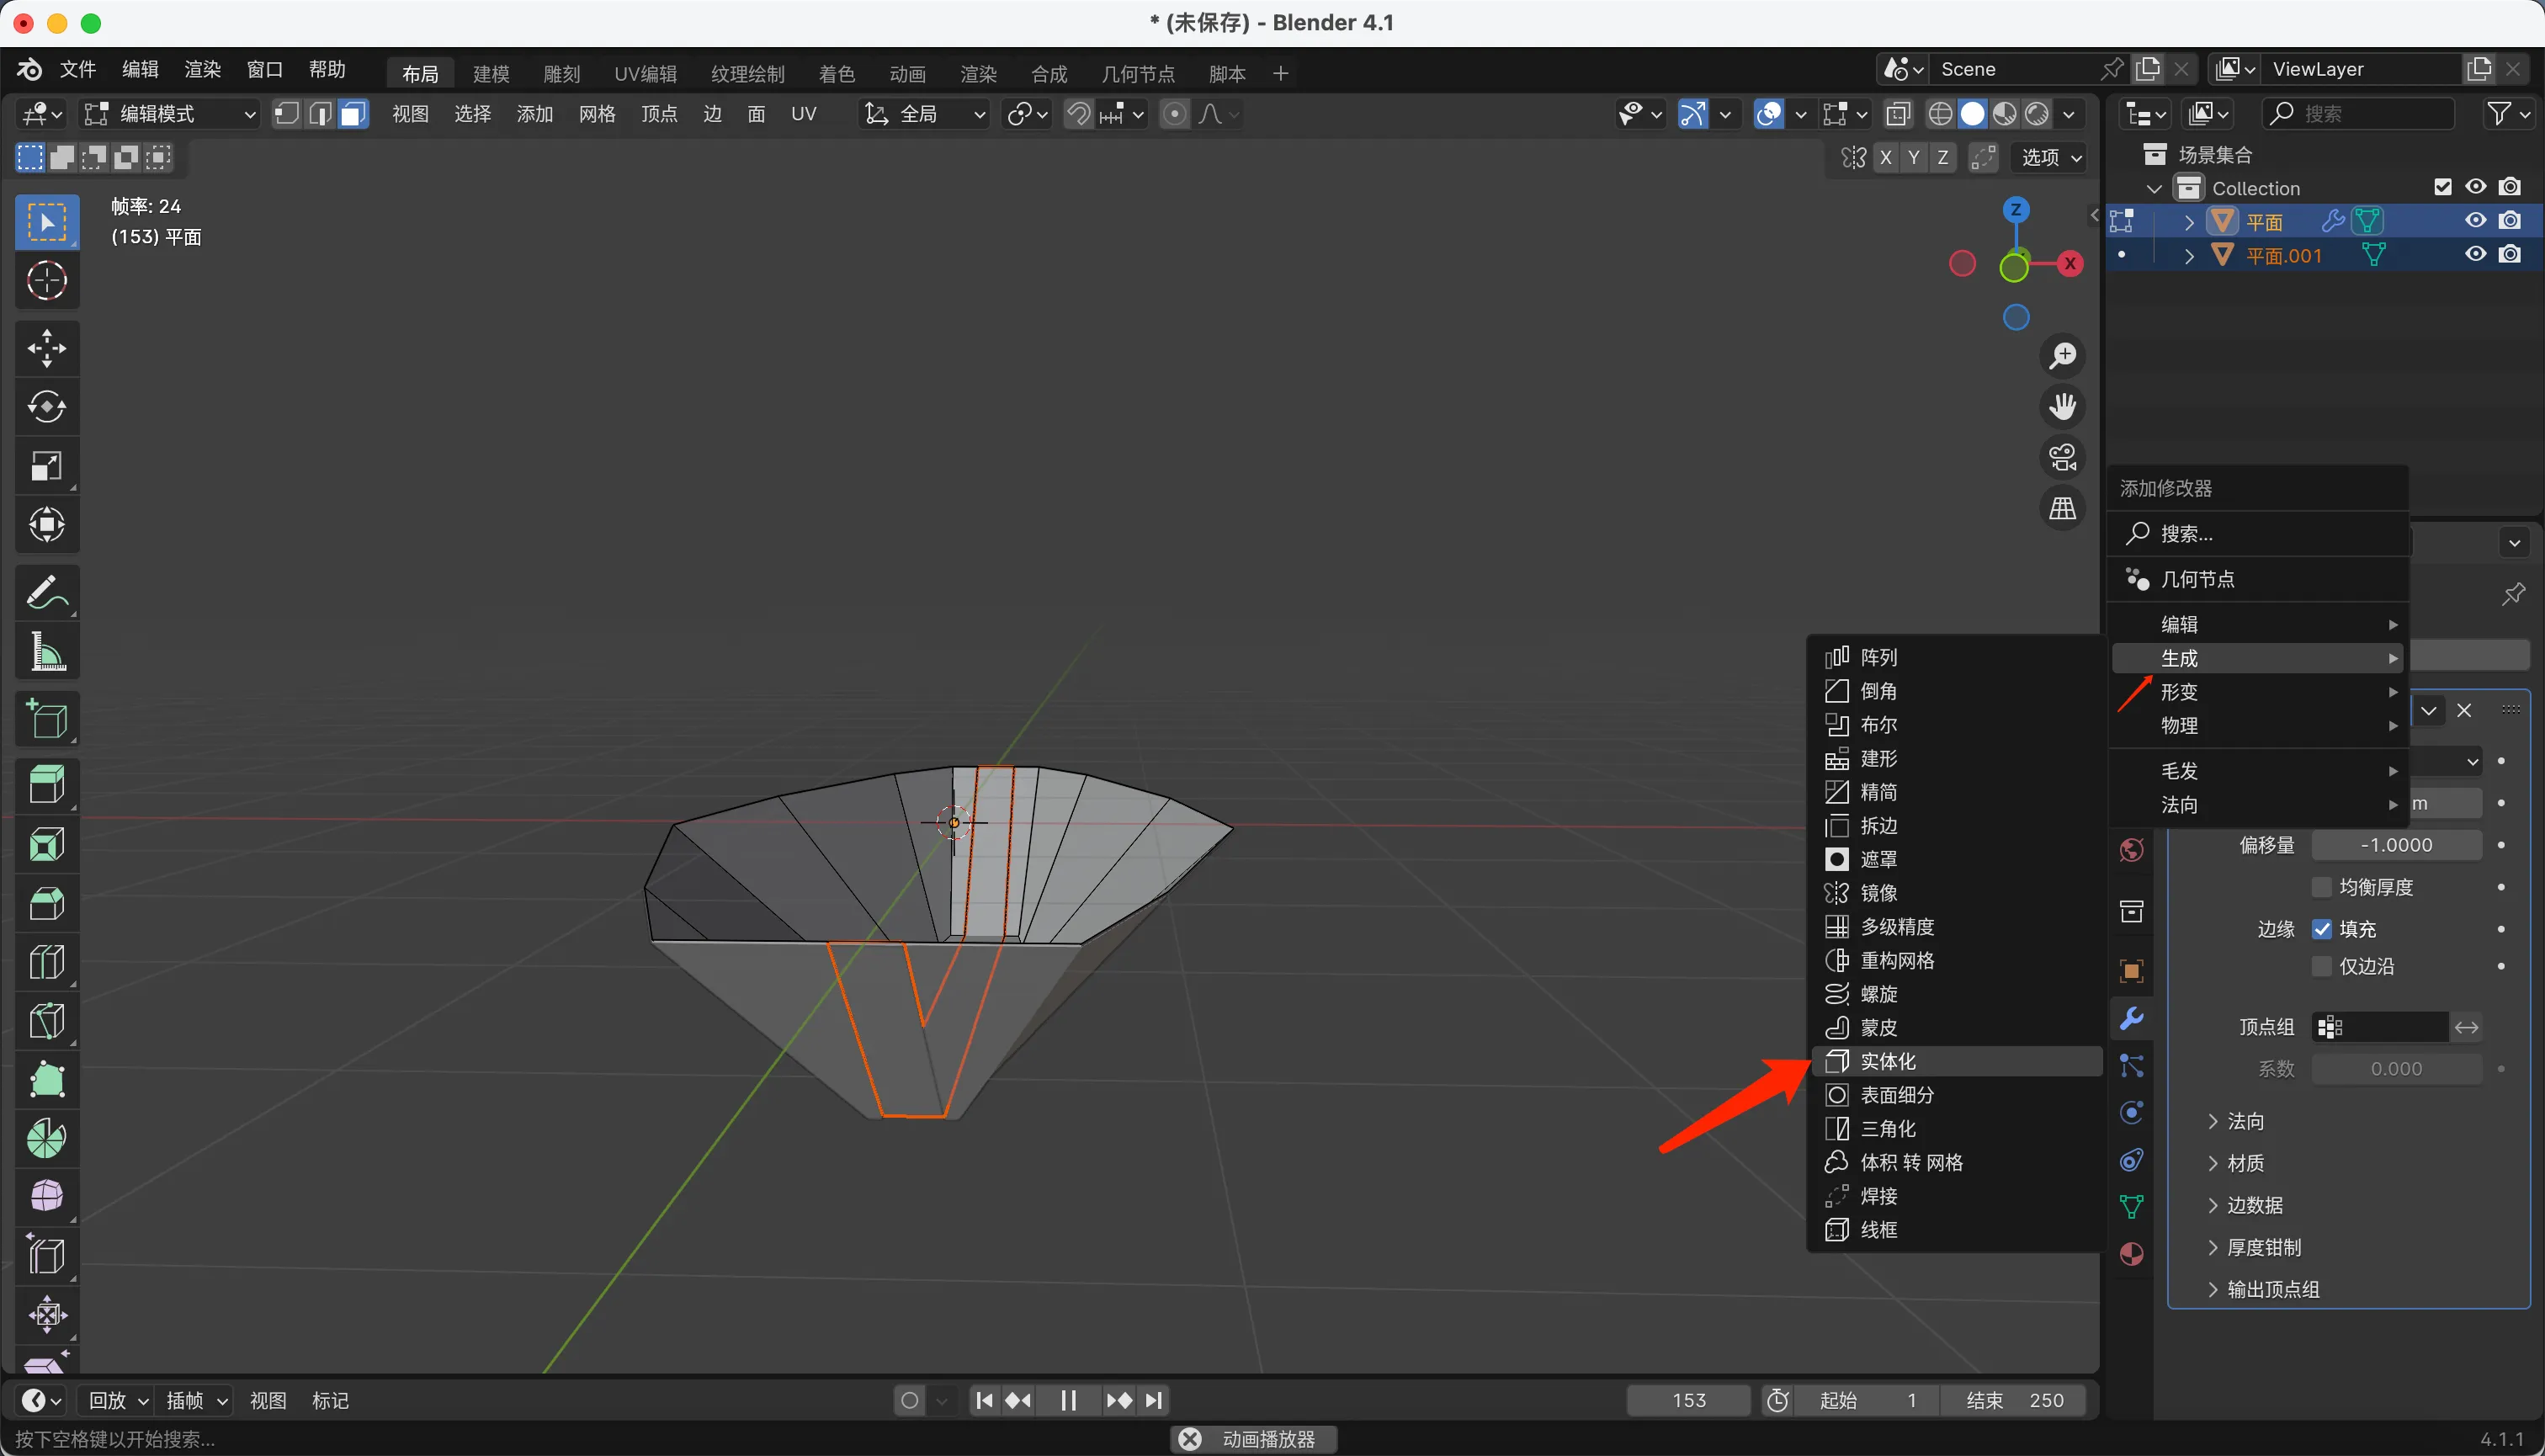
Task: Select the Scale tool icon
Action: 47,466
